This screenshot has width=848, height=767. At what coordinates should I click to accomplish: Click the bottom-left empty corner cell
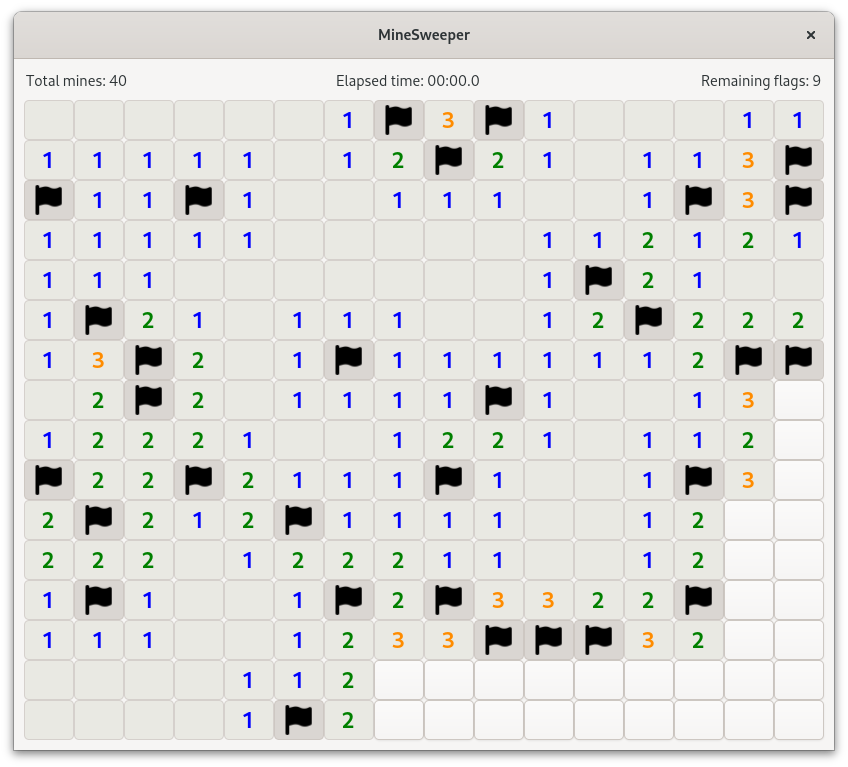coord(48,720)
